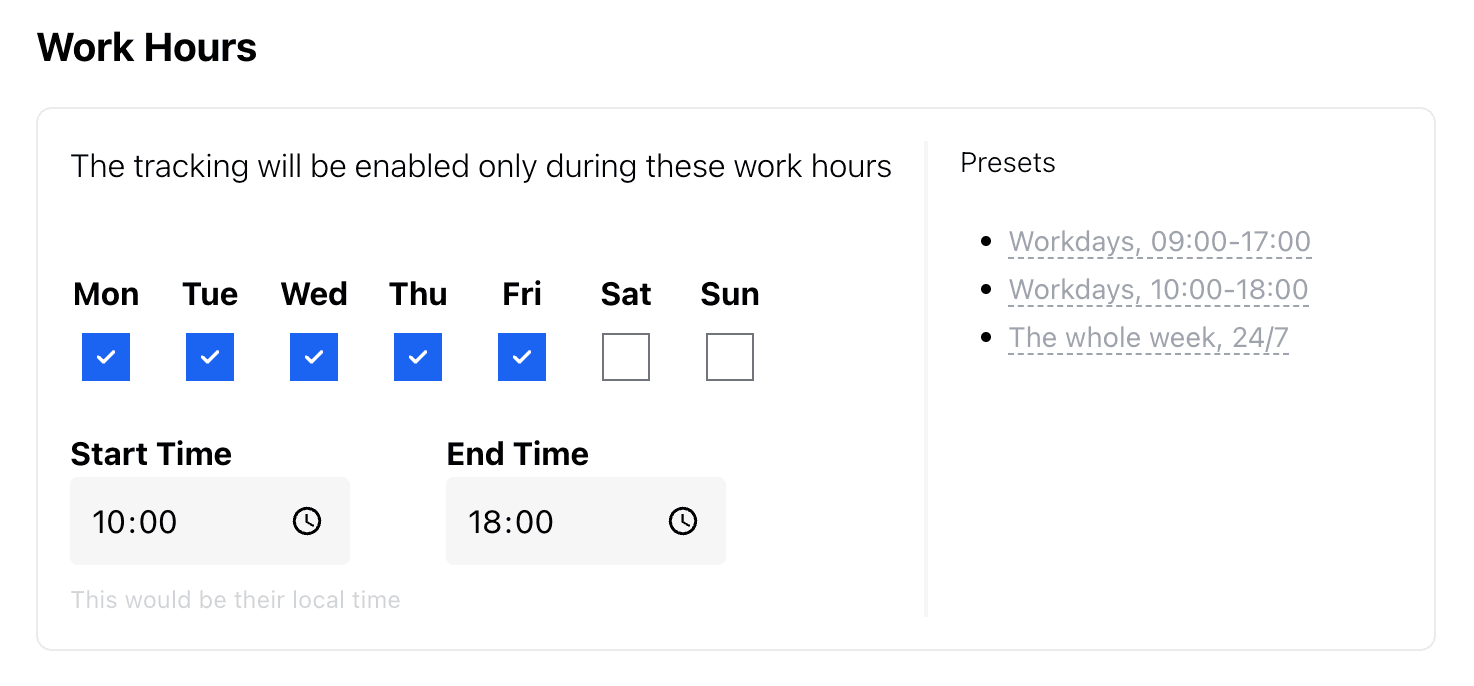The height and width of the screenshot is (686, 1474).
Task: Apply the Workdays, 09:00-17:00 preset
Action: pyautogui.click(x=1160, y=241)
